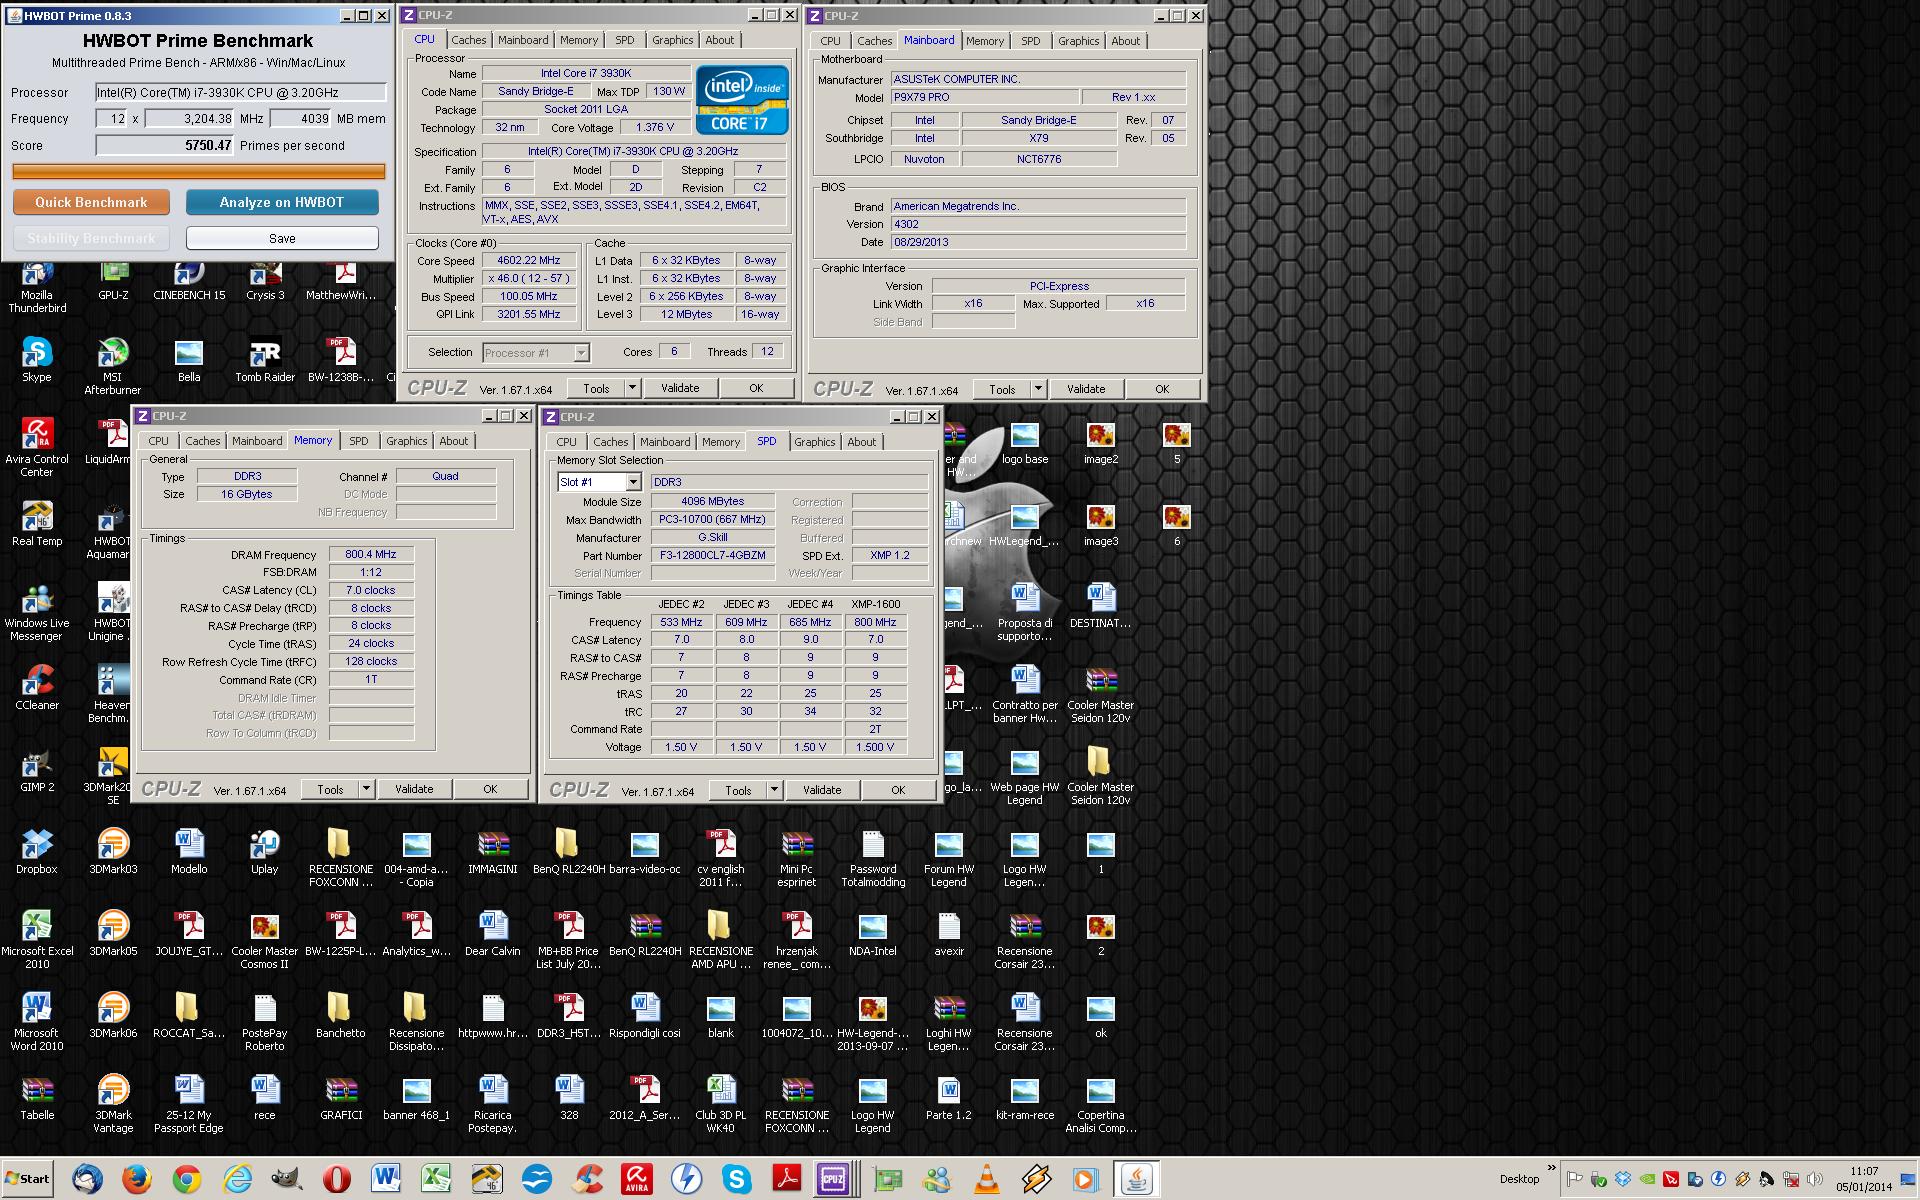The height and width of the screenshot is (1200, 1920).
Task: Open Club 3D PL WK40 spreadsheet
Action: 720,1103
